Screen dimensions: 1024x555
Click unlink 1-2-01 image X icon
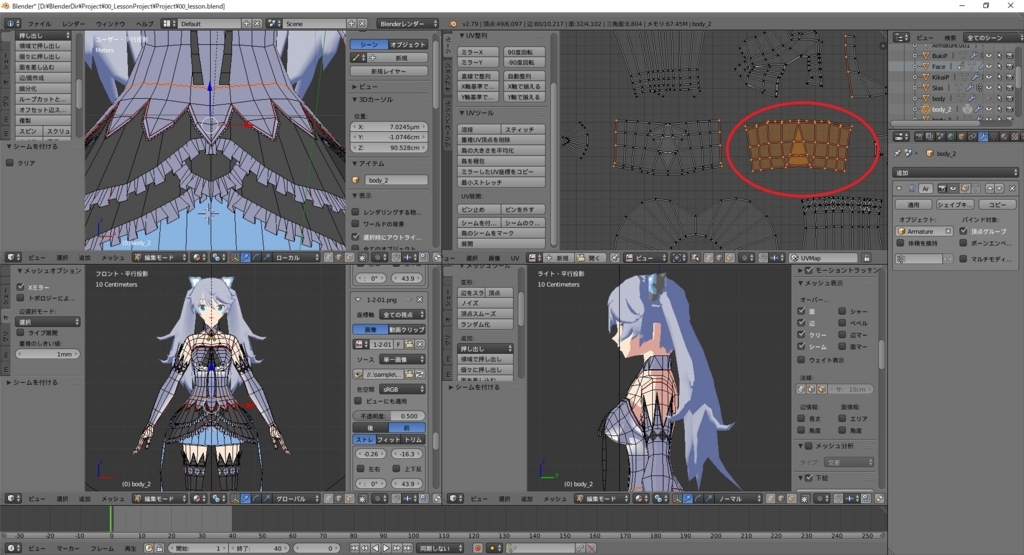420,344
